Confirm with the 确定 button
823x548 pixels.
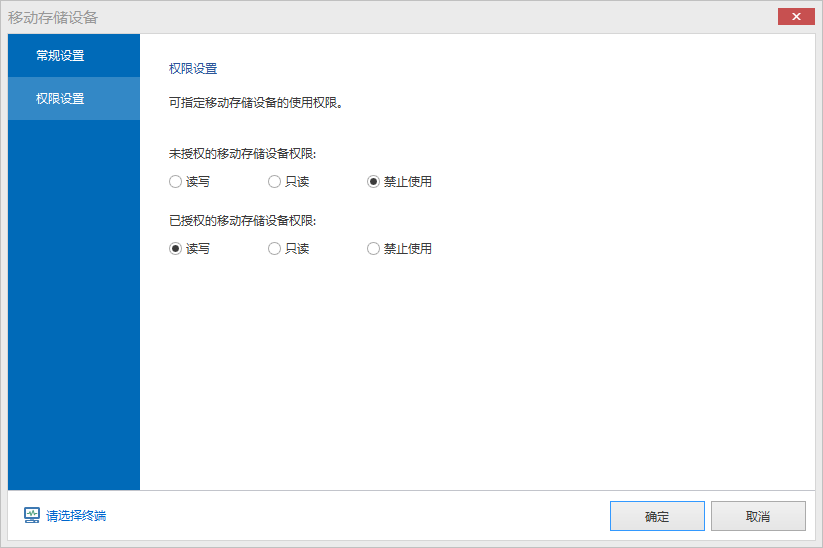click(x=657, y=516)
